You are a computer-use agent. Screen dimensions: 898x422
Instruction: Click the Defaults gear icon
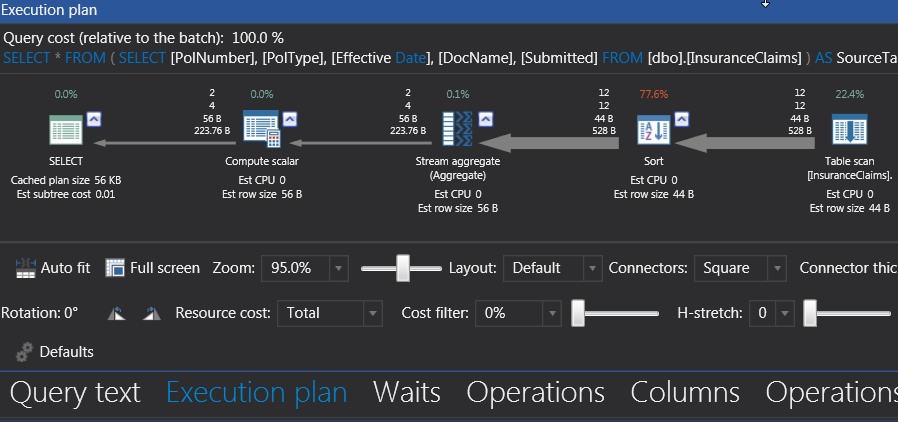coord(24,352)
